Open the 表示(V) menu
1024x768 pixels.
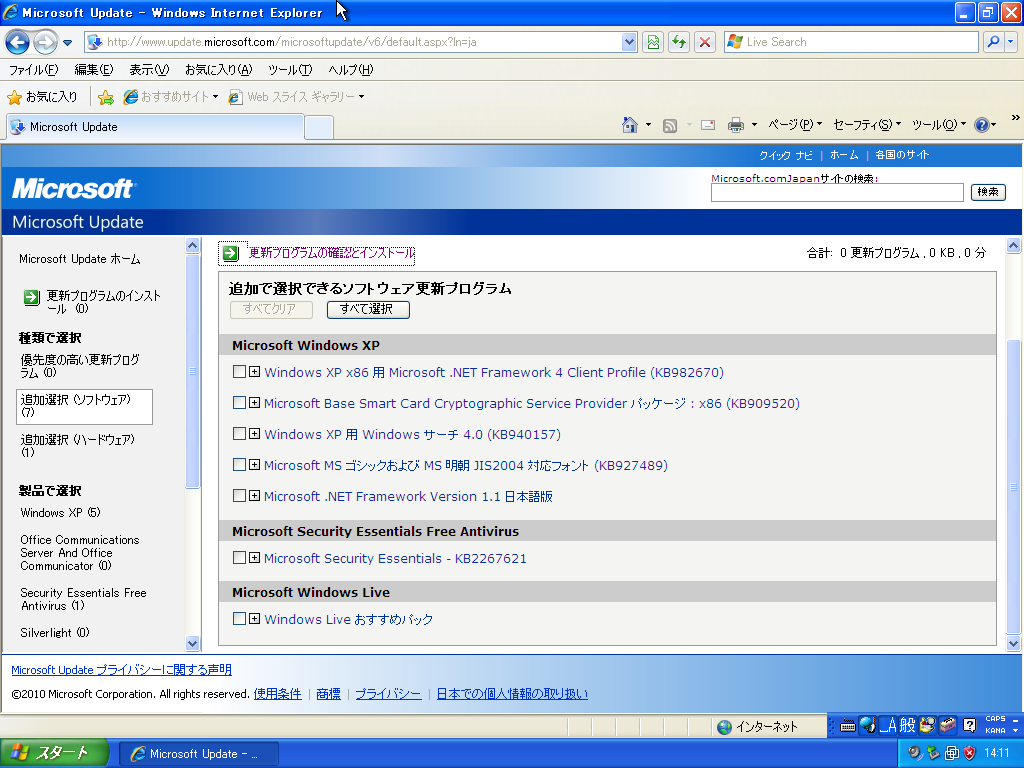coord(149,69)
